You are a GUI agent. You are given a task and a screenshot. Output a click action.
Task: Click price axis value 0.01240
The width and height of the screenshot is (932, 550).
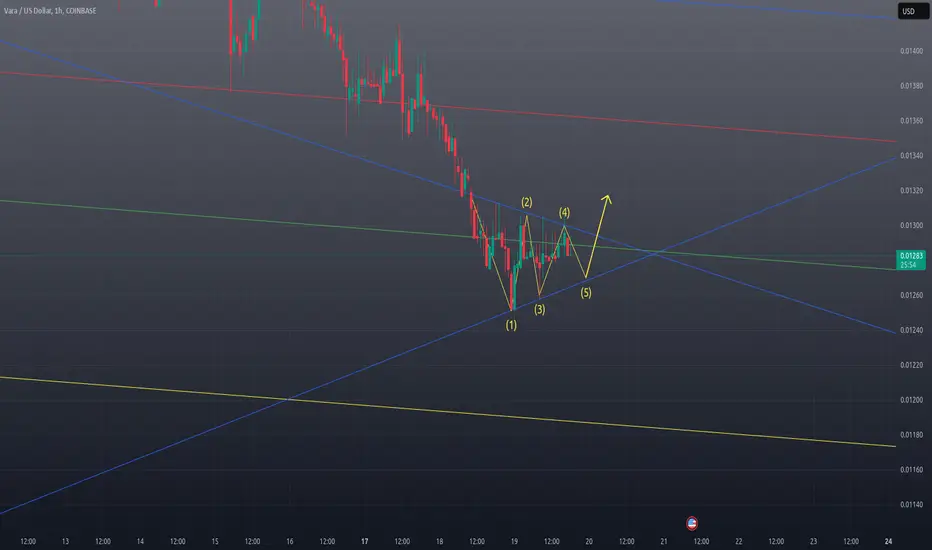pyautogui.click(x=911, y=330)
